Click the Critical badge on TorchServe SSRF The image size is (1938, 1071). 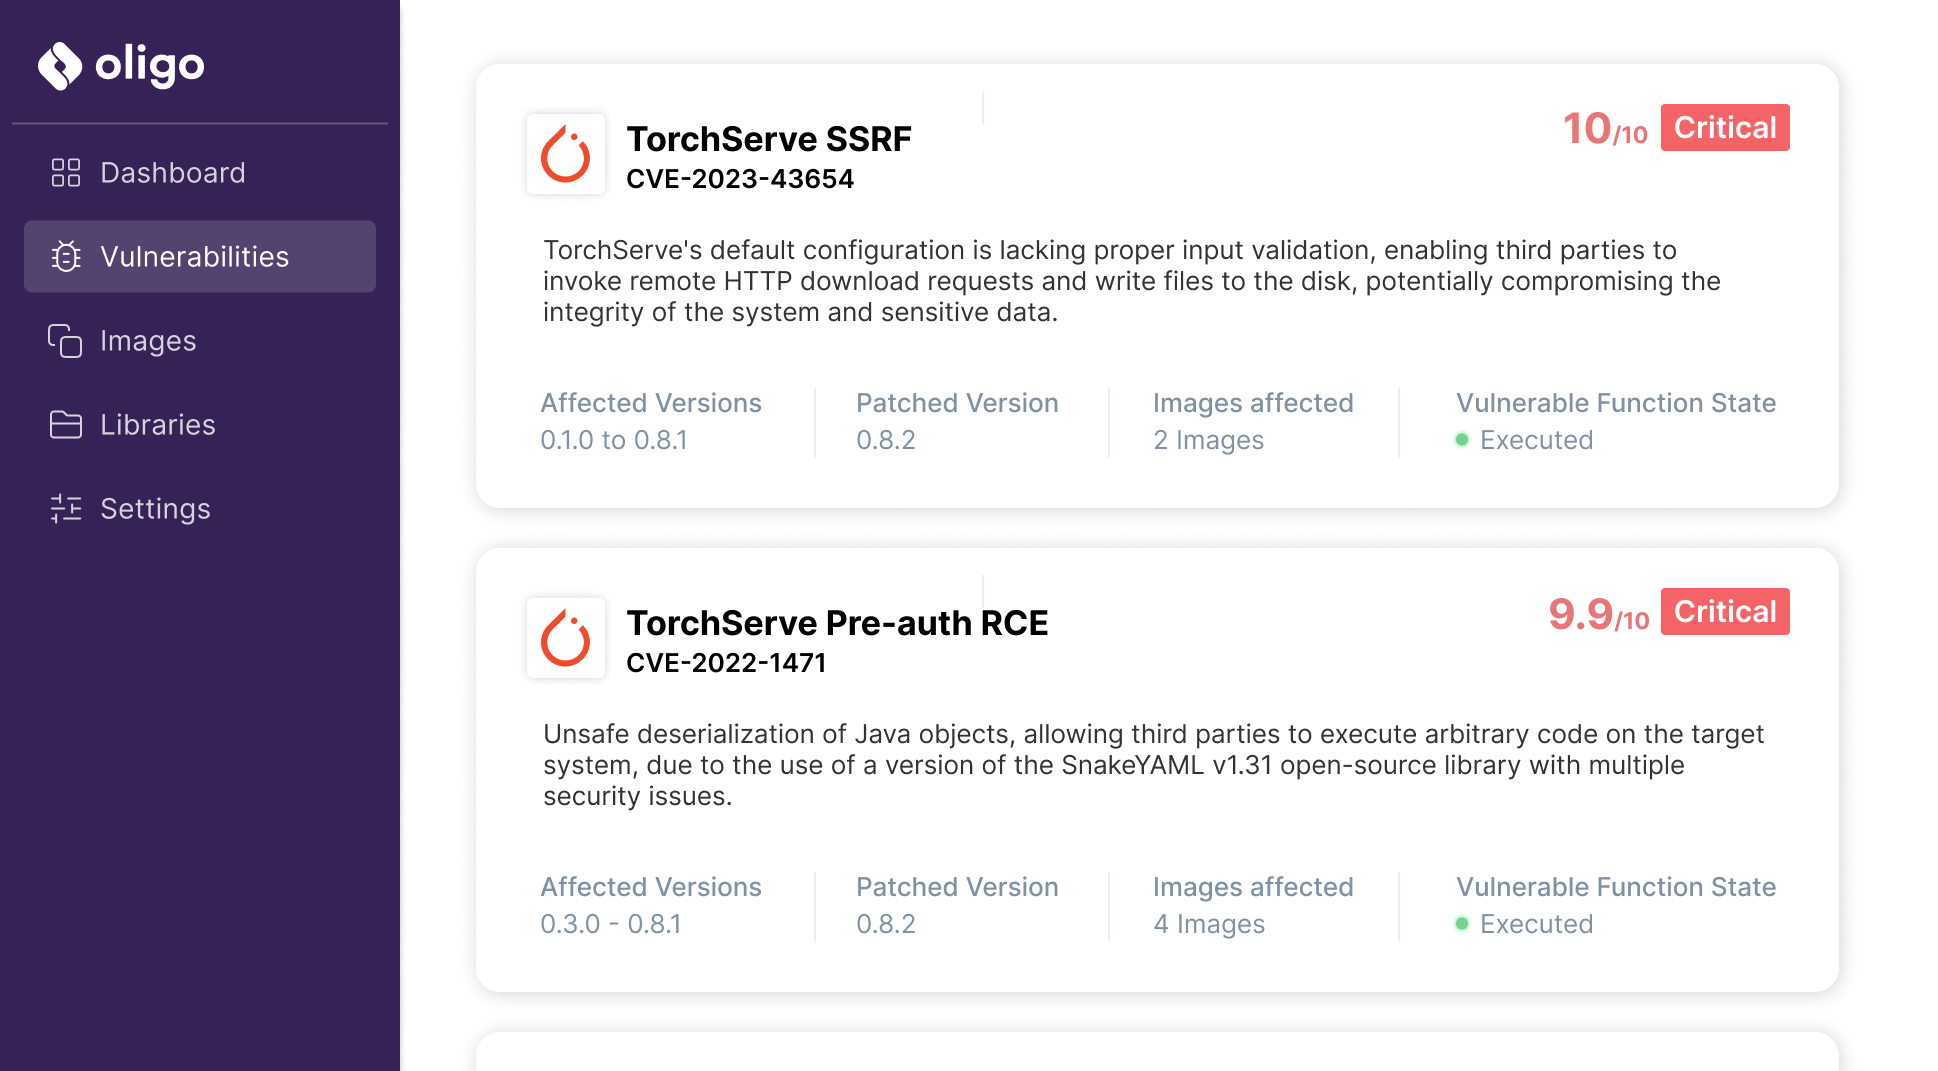coord(1724,127)
